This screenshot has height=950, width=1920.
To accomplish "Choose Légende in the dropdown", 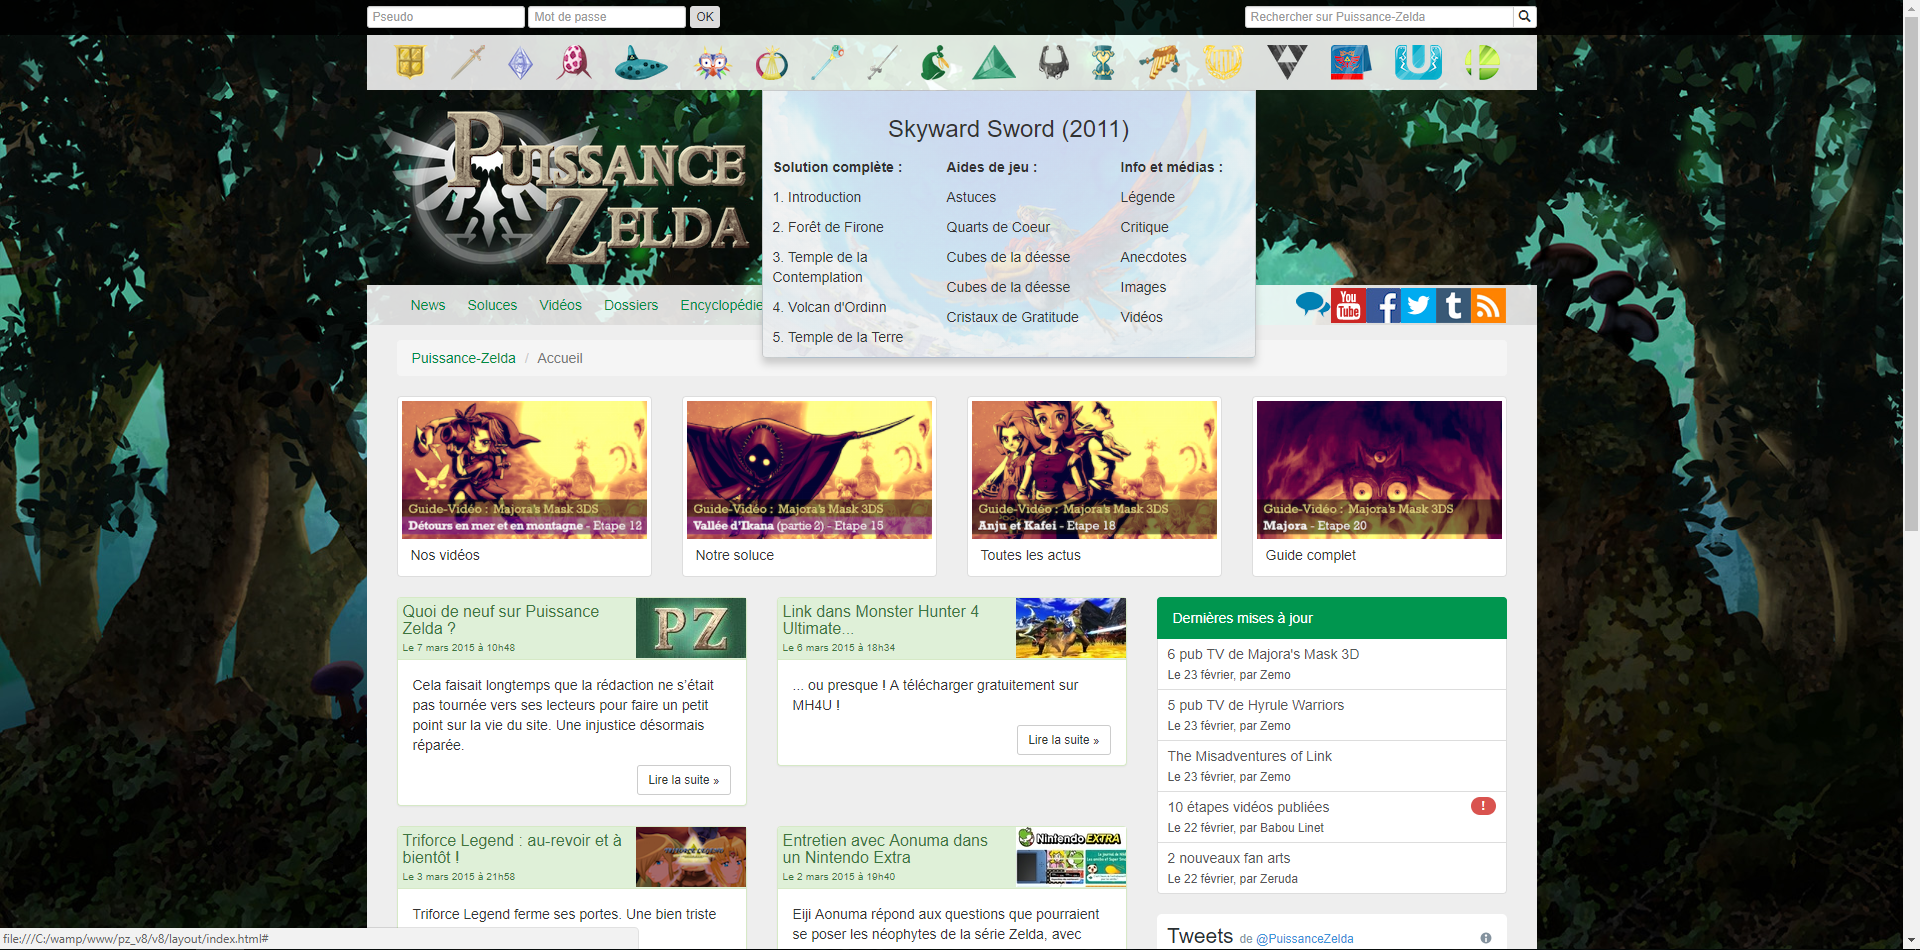I will coord(1147,197).
